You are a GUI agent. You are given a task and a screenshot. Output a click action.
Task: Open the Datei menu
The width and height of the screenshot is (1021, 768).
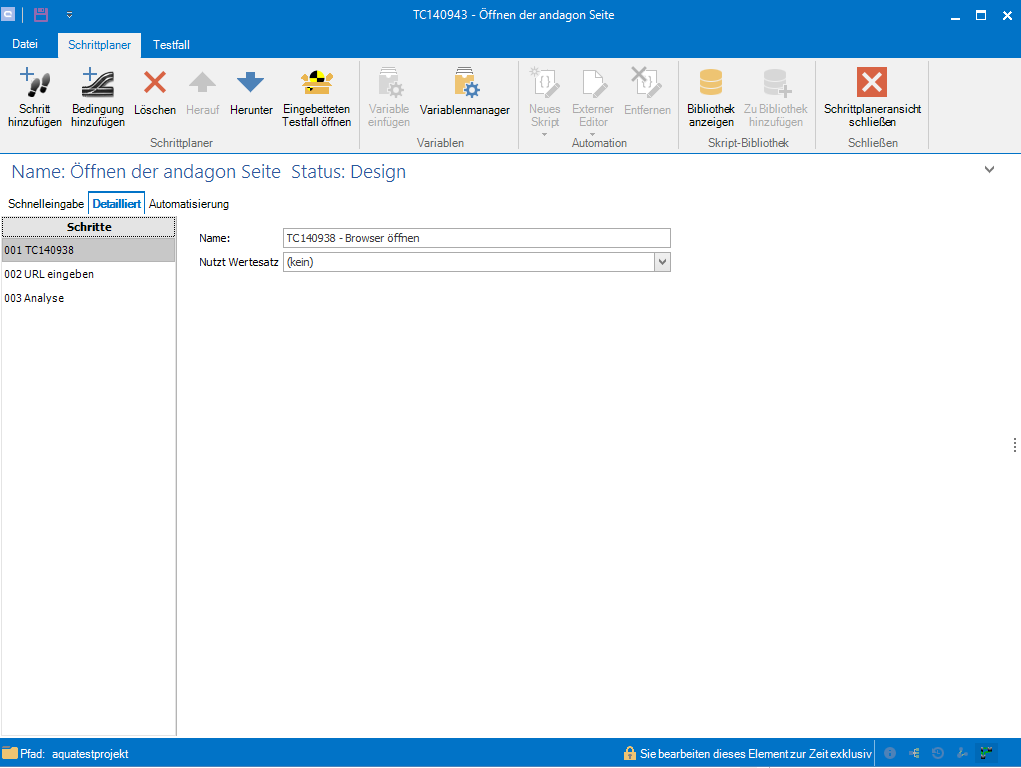[x=25, y=45]
